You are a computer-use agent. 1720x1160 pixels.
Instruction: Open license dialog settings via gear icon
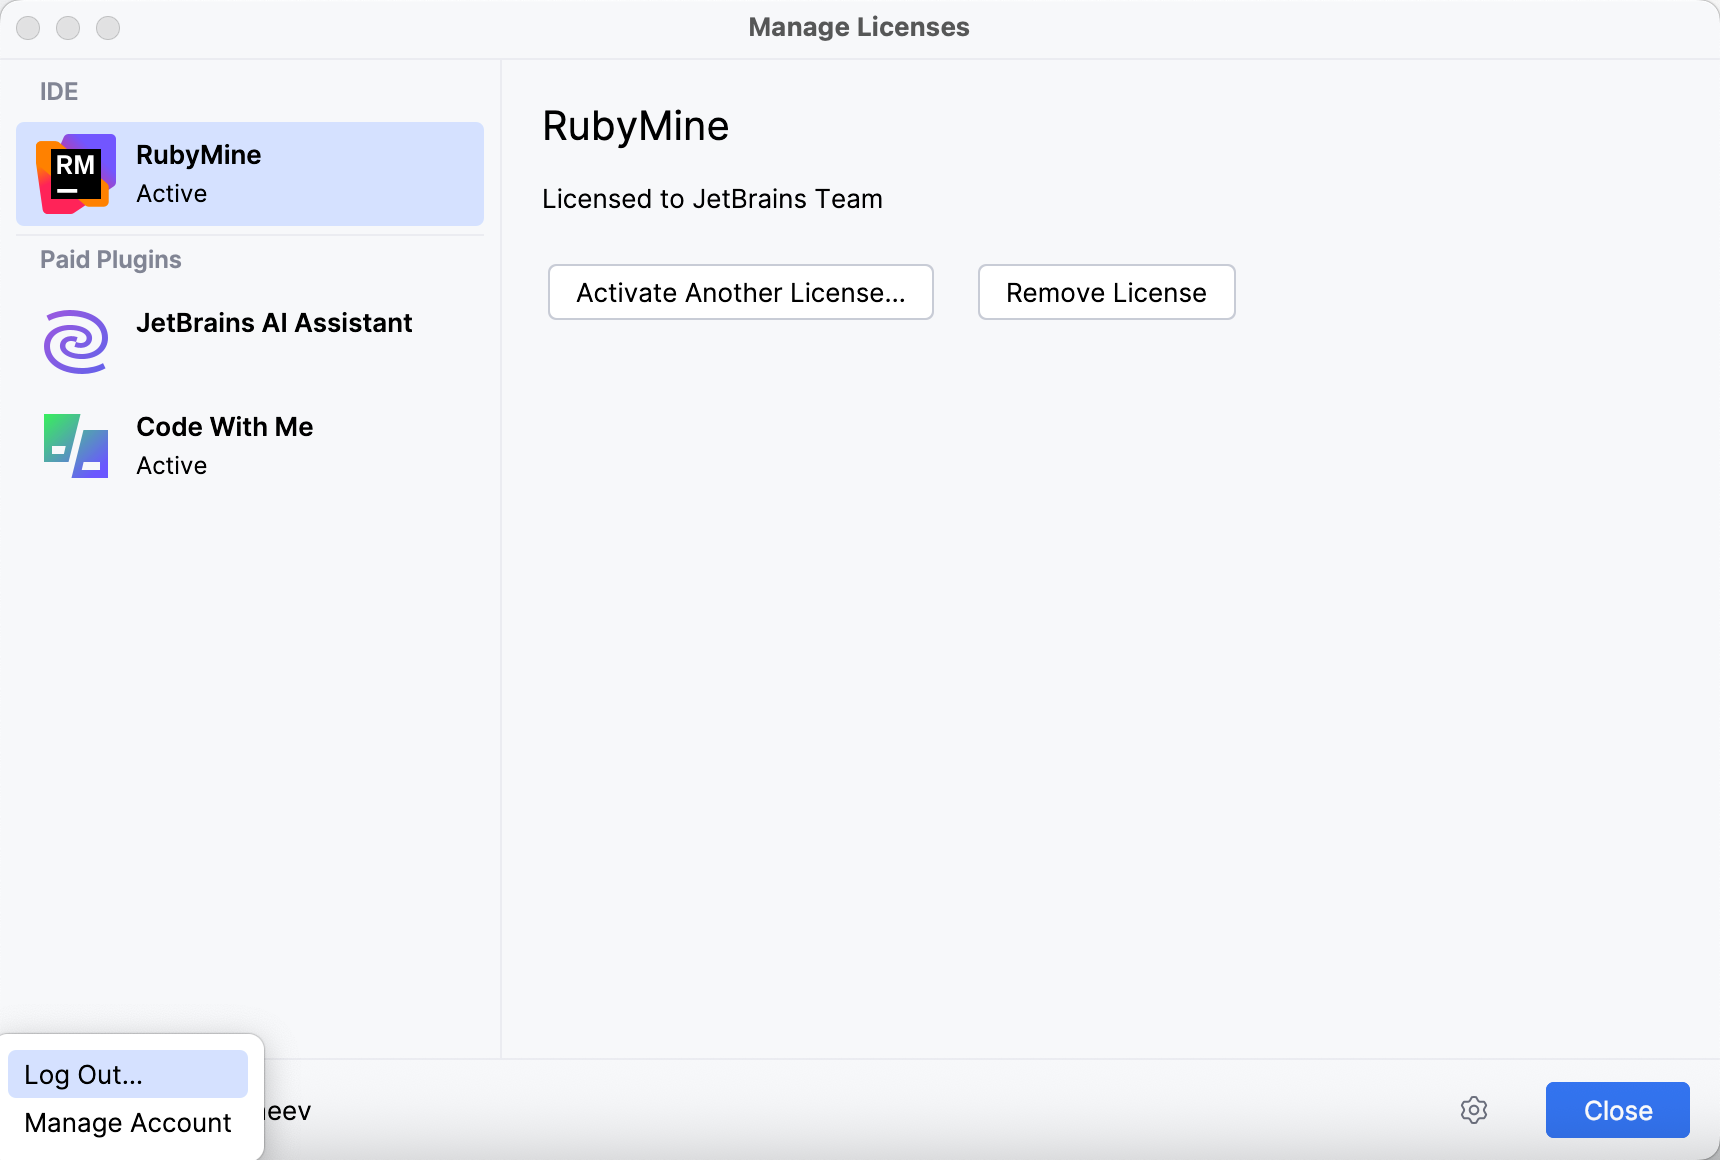coord(1474,1110)
